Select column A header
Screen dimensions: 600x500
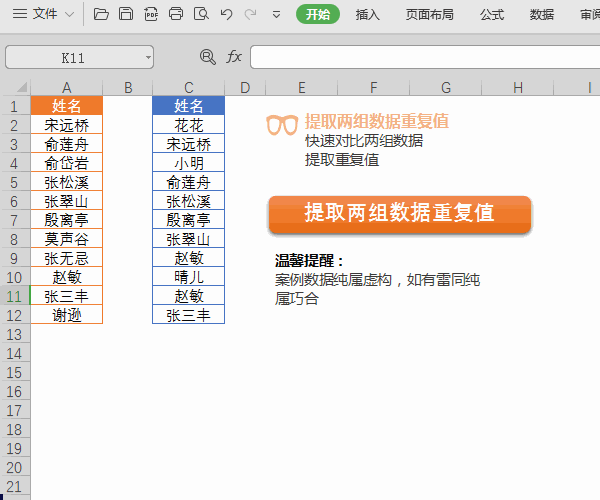point(67,88)
